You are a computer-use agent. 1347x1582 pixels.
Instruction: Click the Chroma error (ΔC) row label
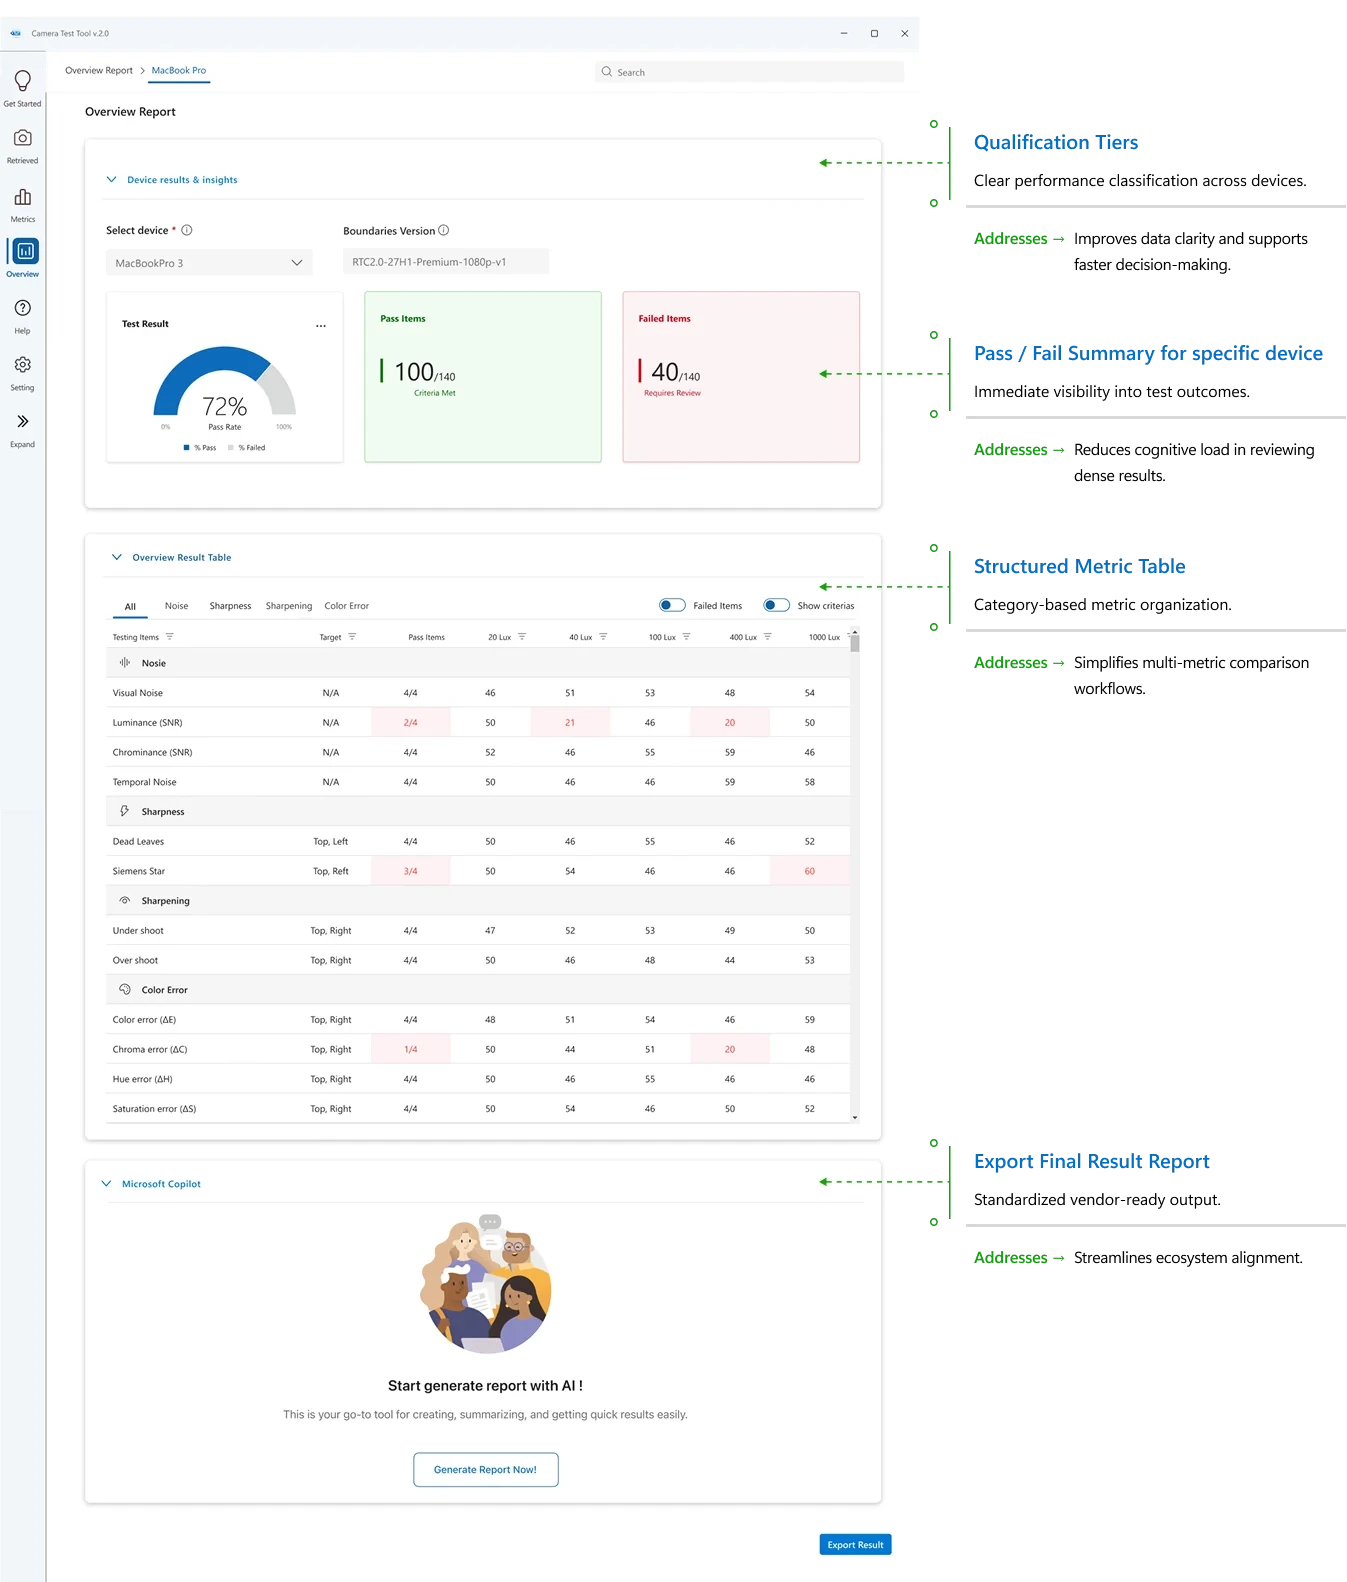[x=150, y=1050]
